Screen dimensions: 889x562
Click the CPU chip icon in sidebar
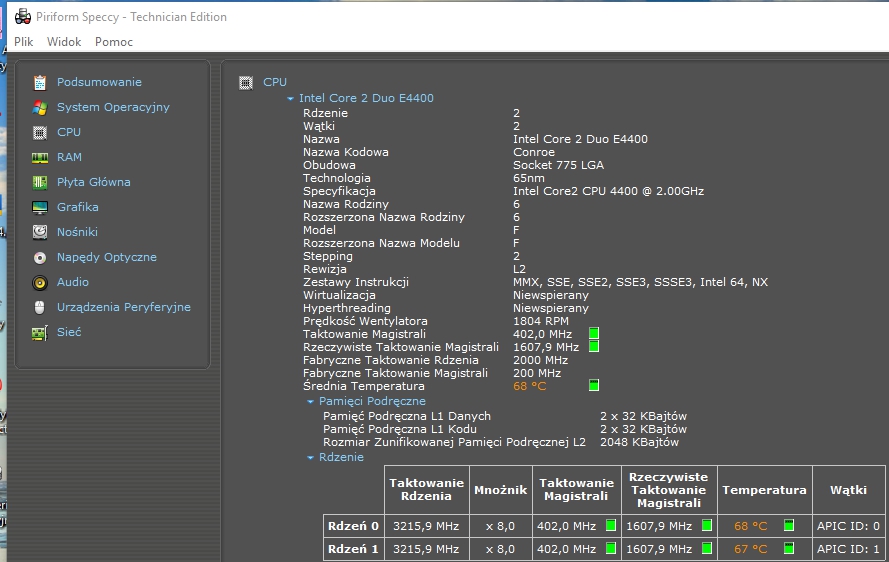pos(40,133)
